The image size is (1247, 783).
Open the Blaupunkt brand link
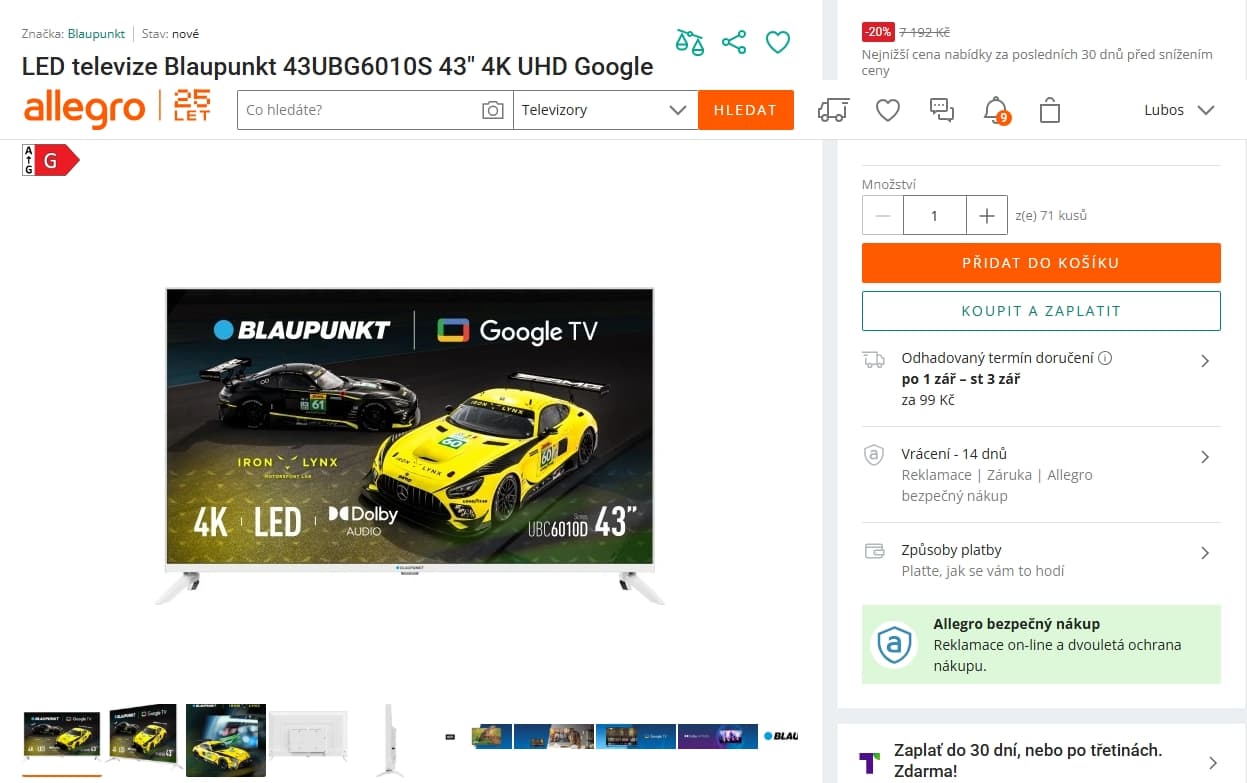click(x=96, y=34)
